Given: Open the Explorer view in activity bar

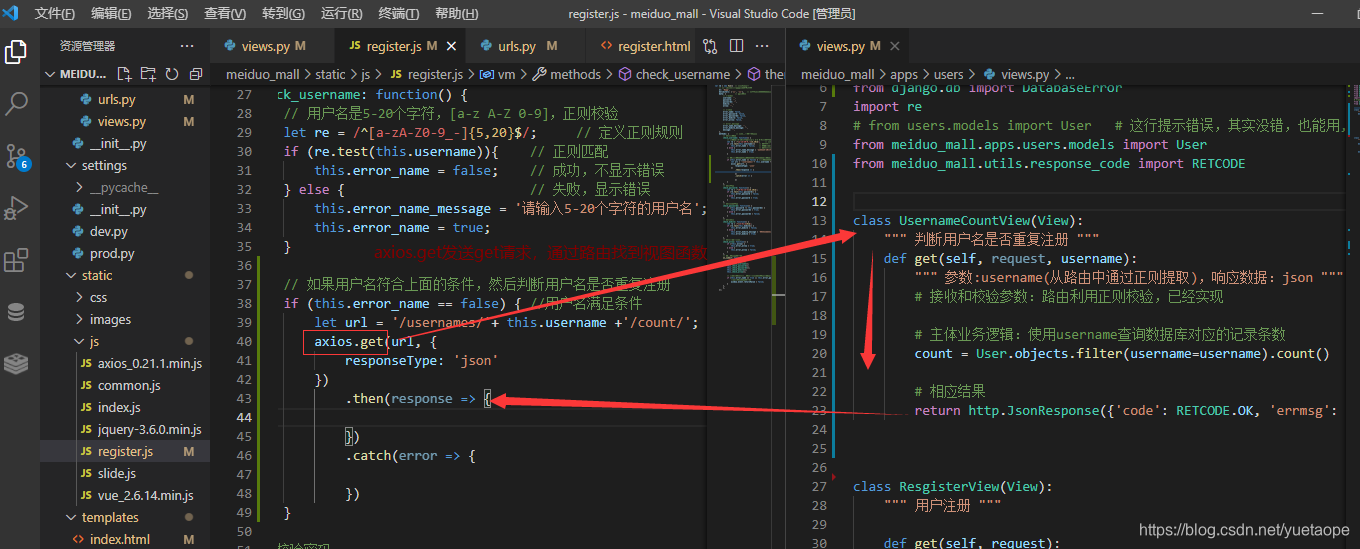Looking at the screenshot, I should point(16,52).
